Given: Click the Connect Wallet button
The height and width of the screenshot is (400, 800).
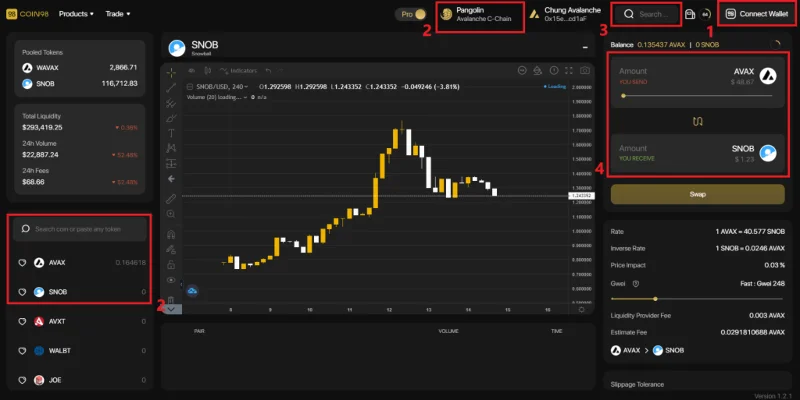Looking at the screenshot, I should (x=756, y=14).
